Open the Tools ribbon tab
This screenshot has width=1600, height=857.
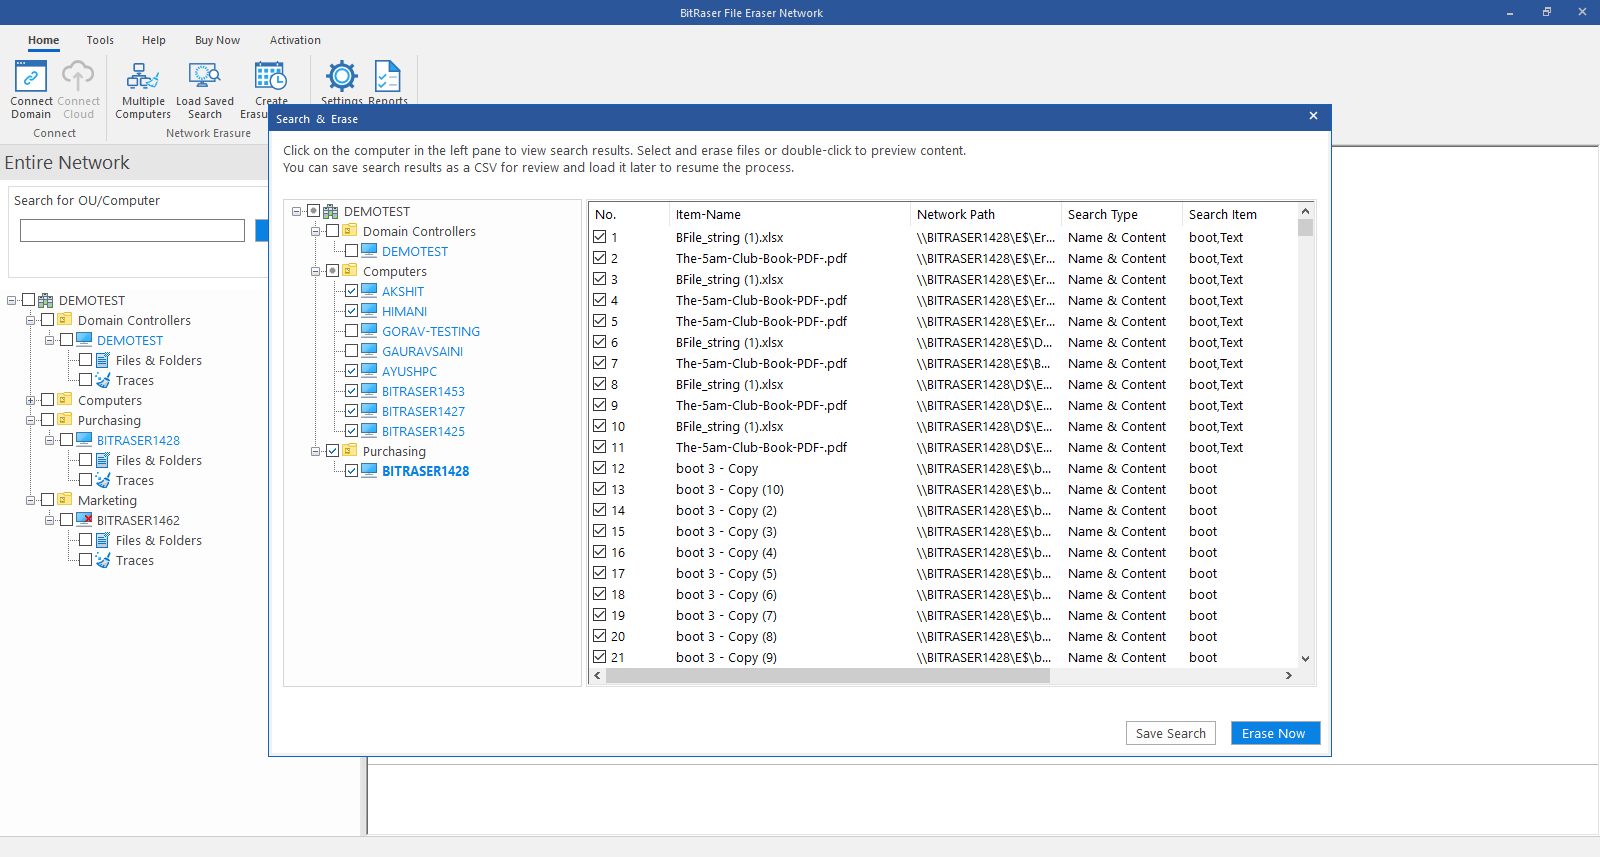[x=100, y=40]
